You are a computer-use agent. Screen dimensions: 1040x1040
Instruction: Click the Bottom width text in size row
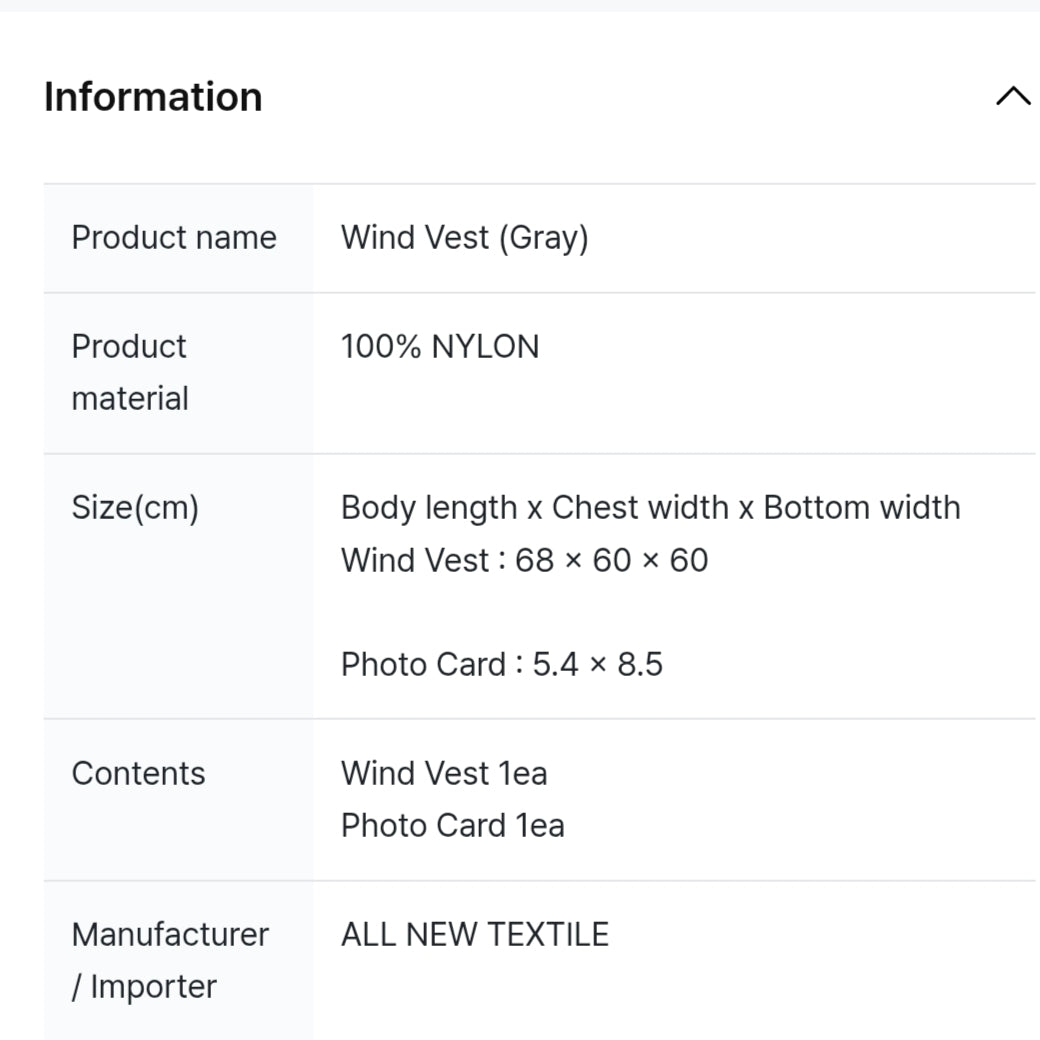862,507
